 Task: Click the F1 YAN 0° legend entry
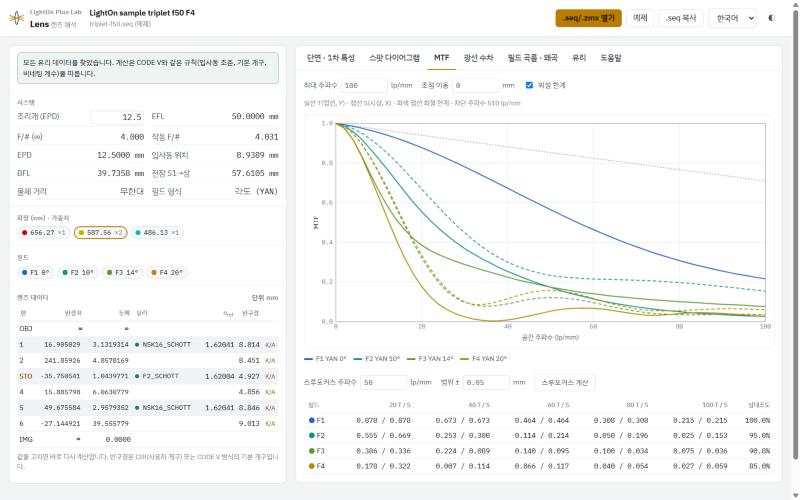(x=325, y=359)
